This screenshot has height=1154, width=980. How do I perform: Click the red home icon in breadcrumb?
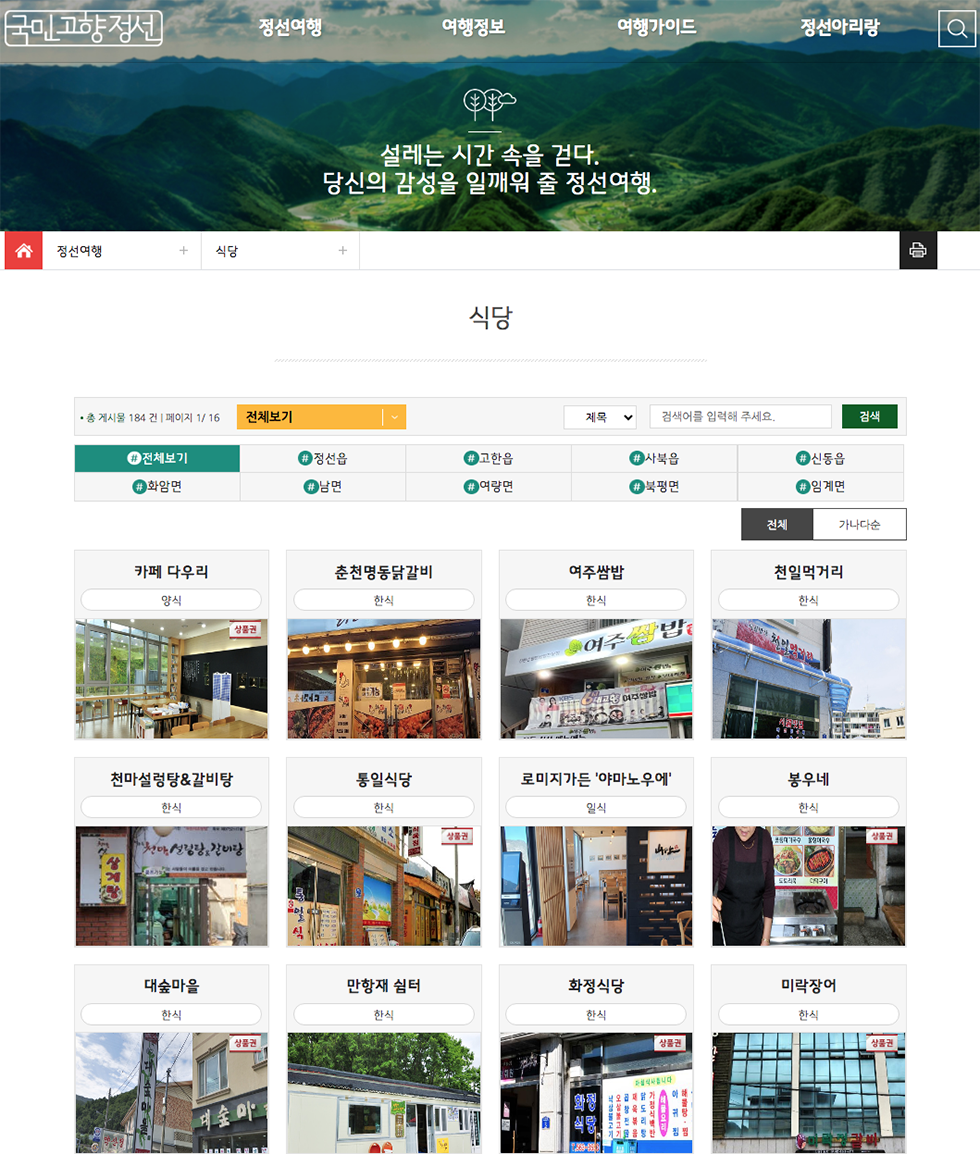(24, 251)
